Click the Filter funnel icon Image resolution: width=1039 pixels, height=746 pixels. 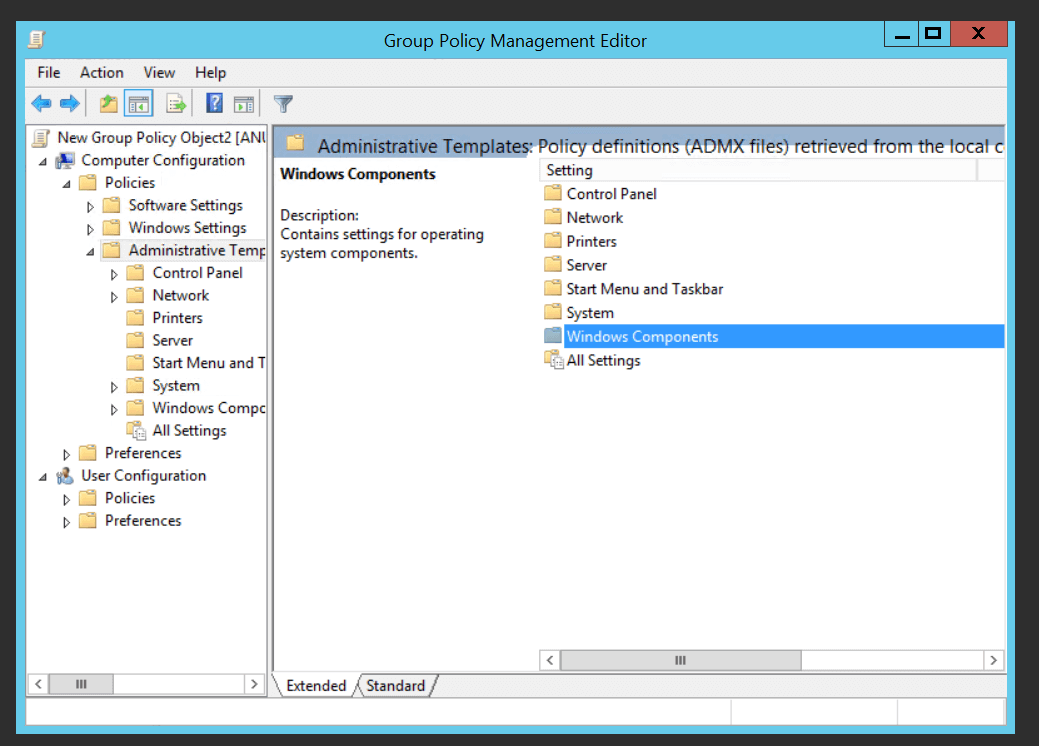(x=284, y=103)
